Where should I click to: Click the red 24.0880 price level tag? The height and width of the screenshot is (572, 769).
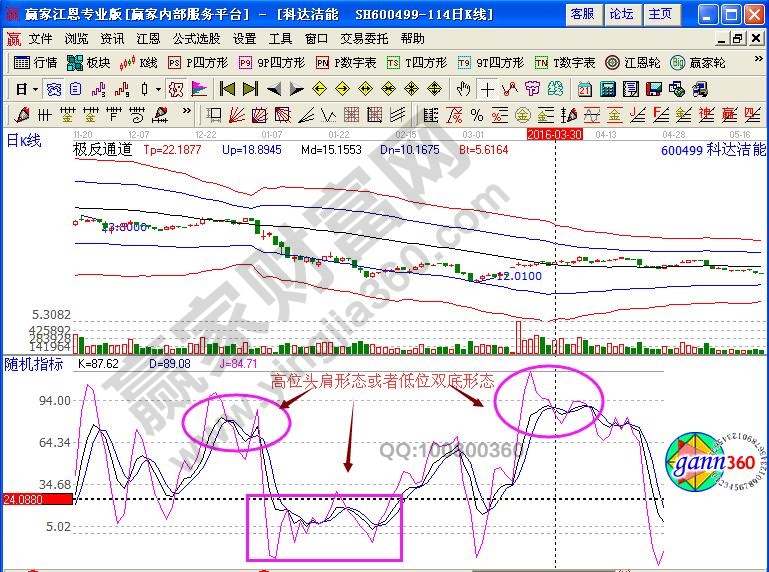(22, 498)
